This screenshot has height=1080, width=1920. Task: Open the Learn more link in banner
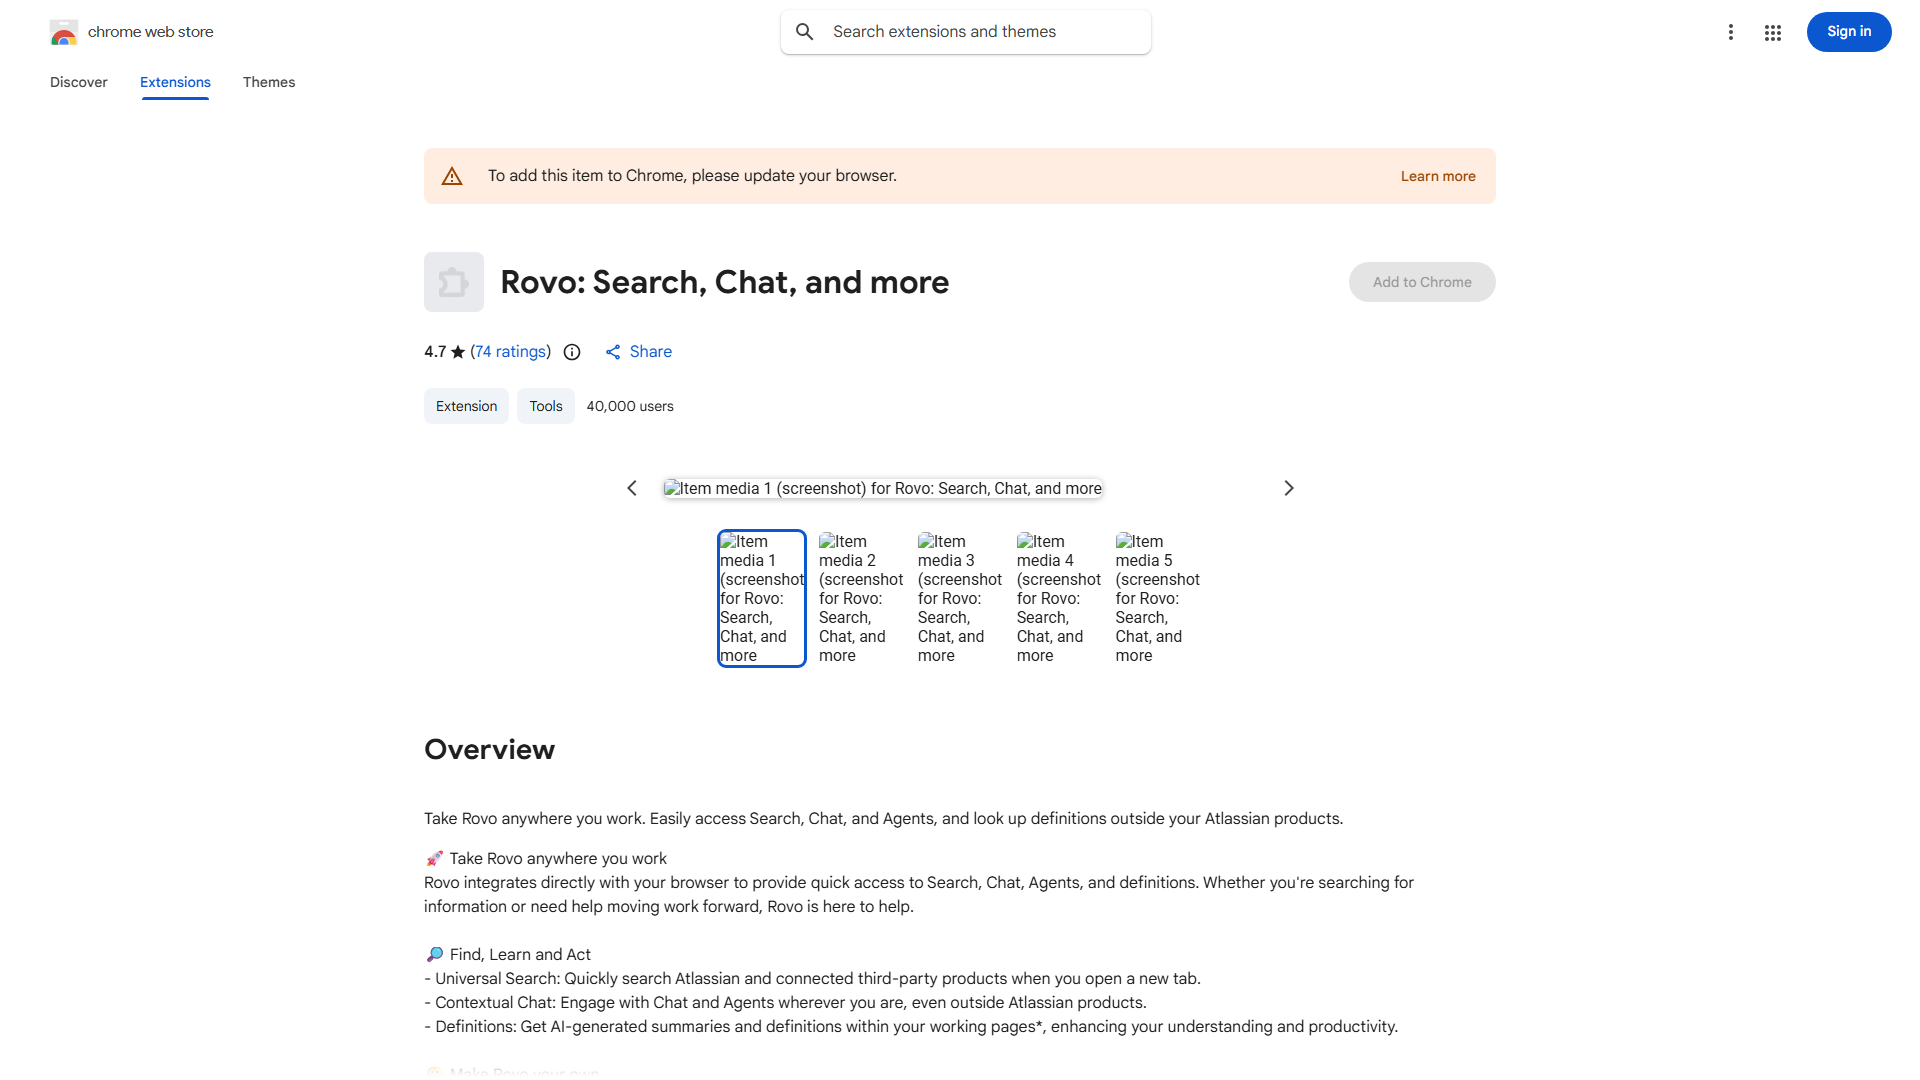[x=1437, y=176]
